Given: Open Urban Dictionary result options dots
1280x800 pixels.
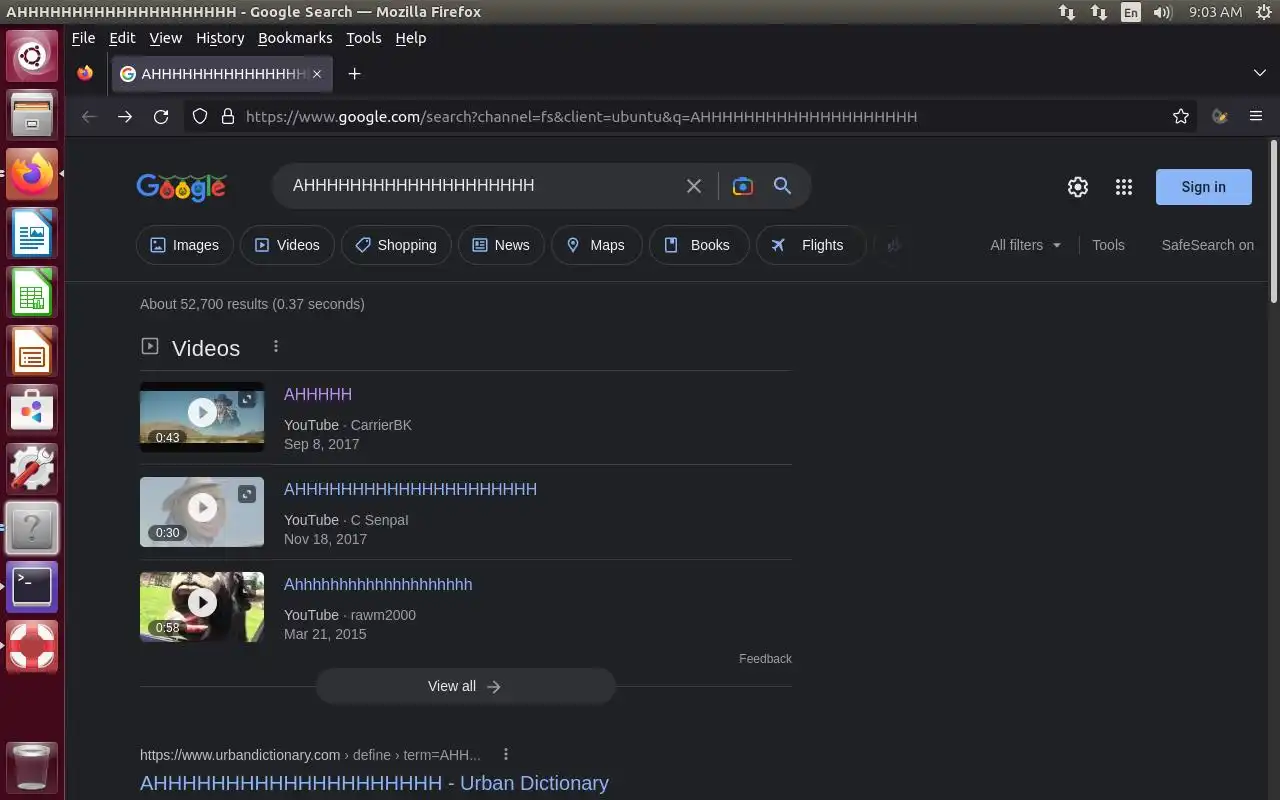Looking at the screenshot, I should coord(506,754).
